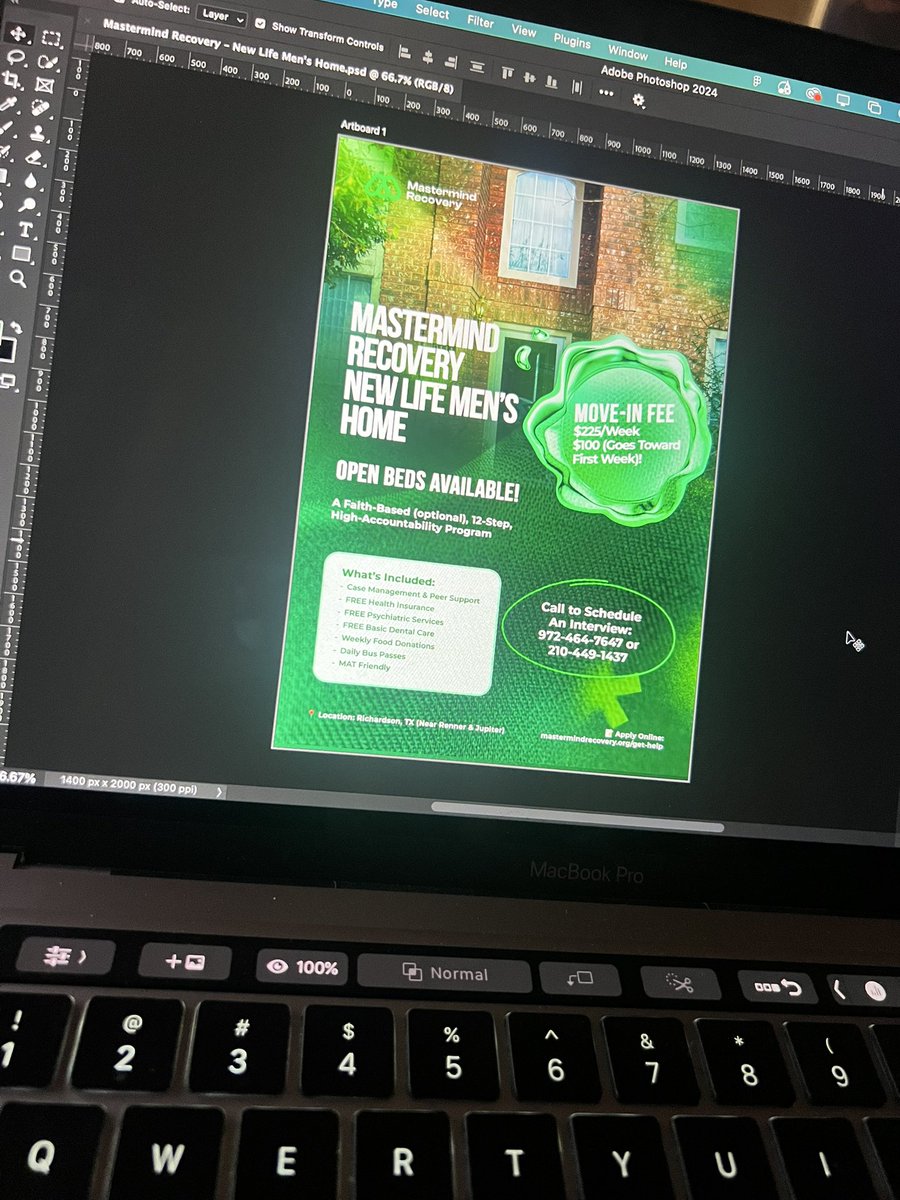Select the Lasso tool
The width and height of the screenshot is (900, 1200).
tap(16, 55)
